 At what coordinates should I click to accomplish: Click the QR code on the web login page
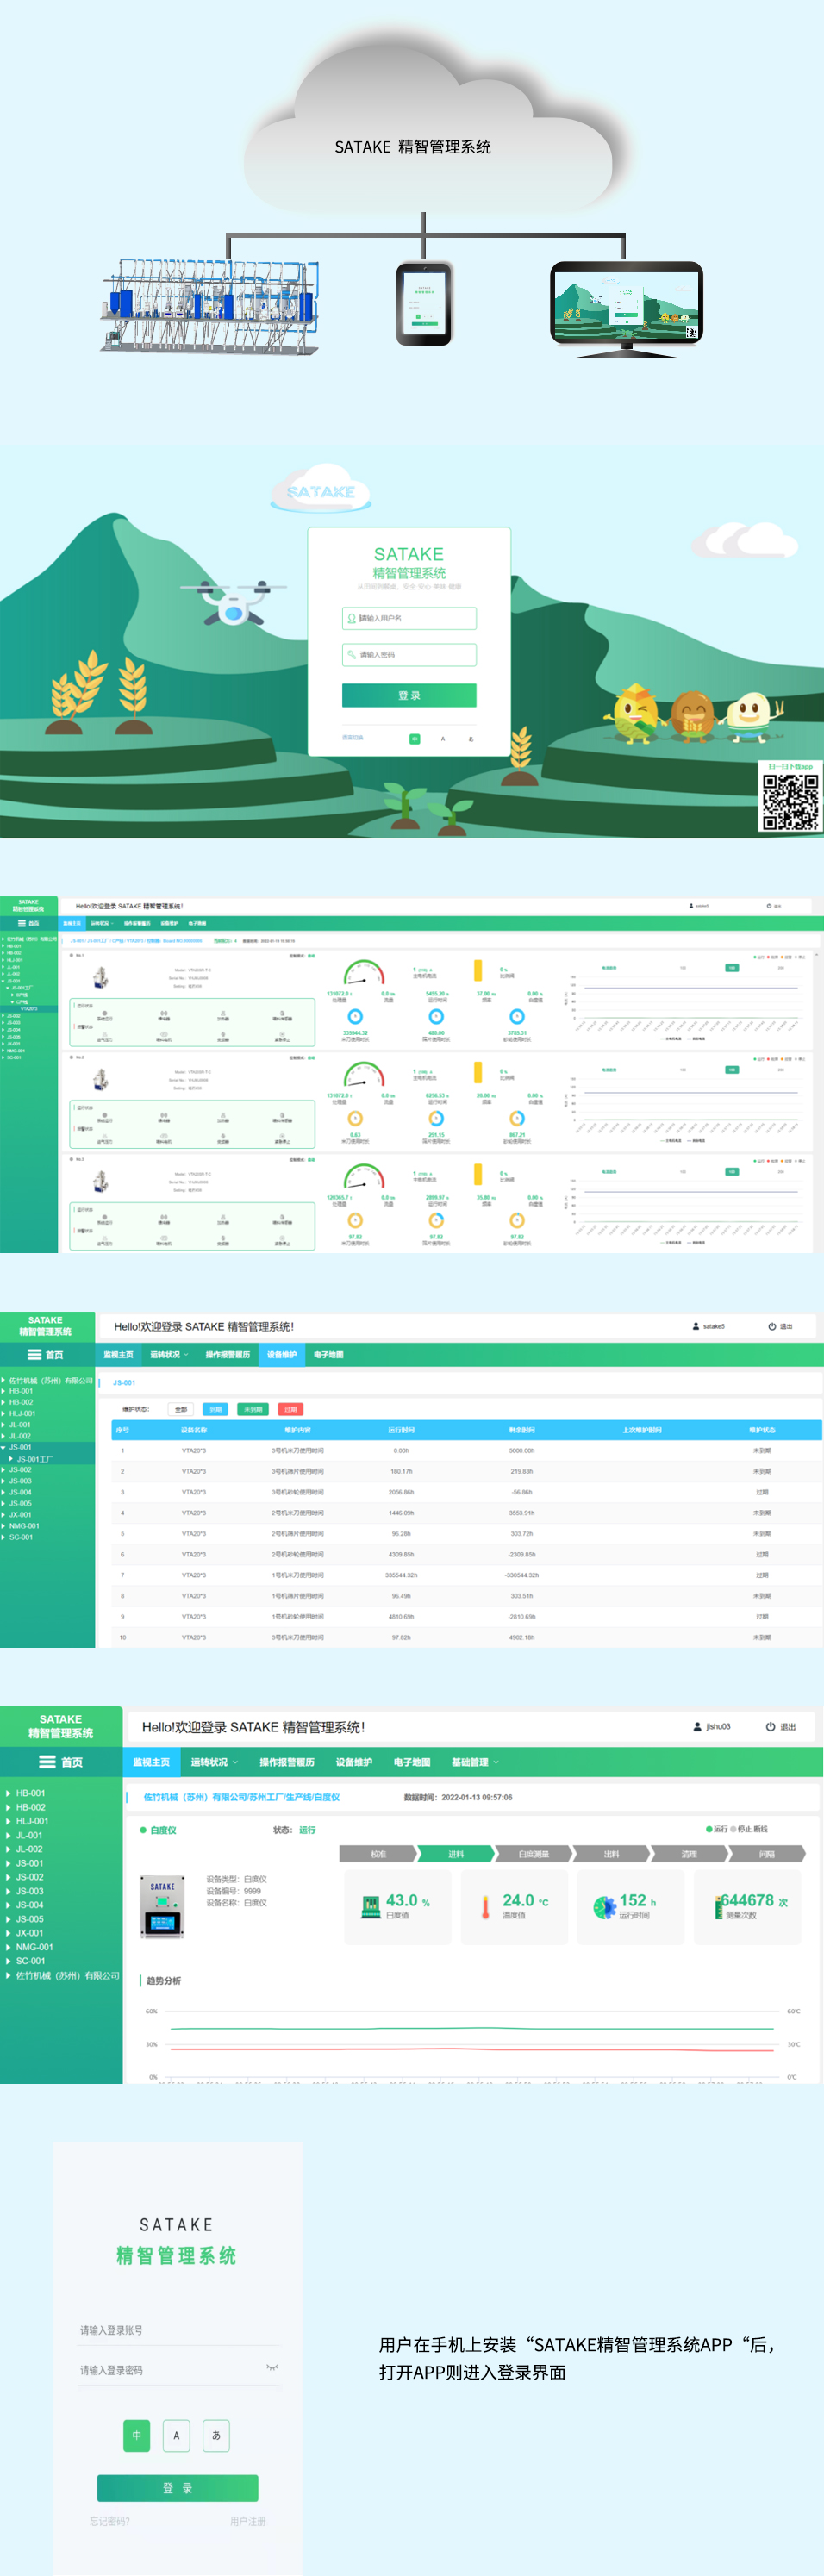pos(790,802)
